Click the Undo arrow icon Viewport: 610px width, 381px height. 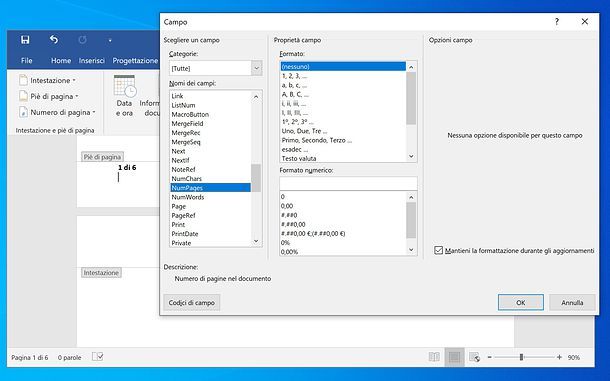point(54,40)
